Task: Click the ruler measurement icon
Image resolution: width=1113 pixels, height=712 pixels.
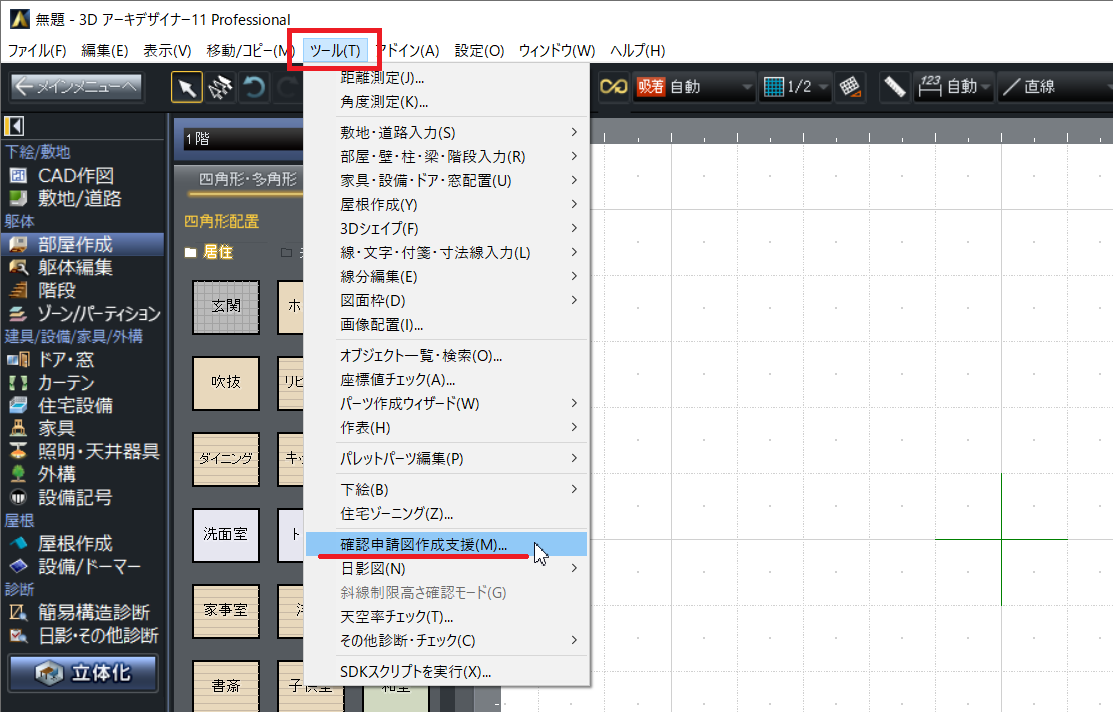Action: tap(894, 87)
